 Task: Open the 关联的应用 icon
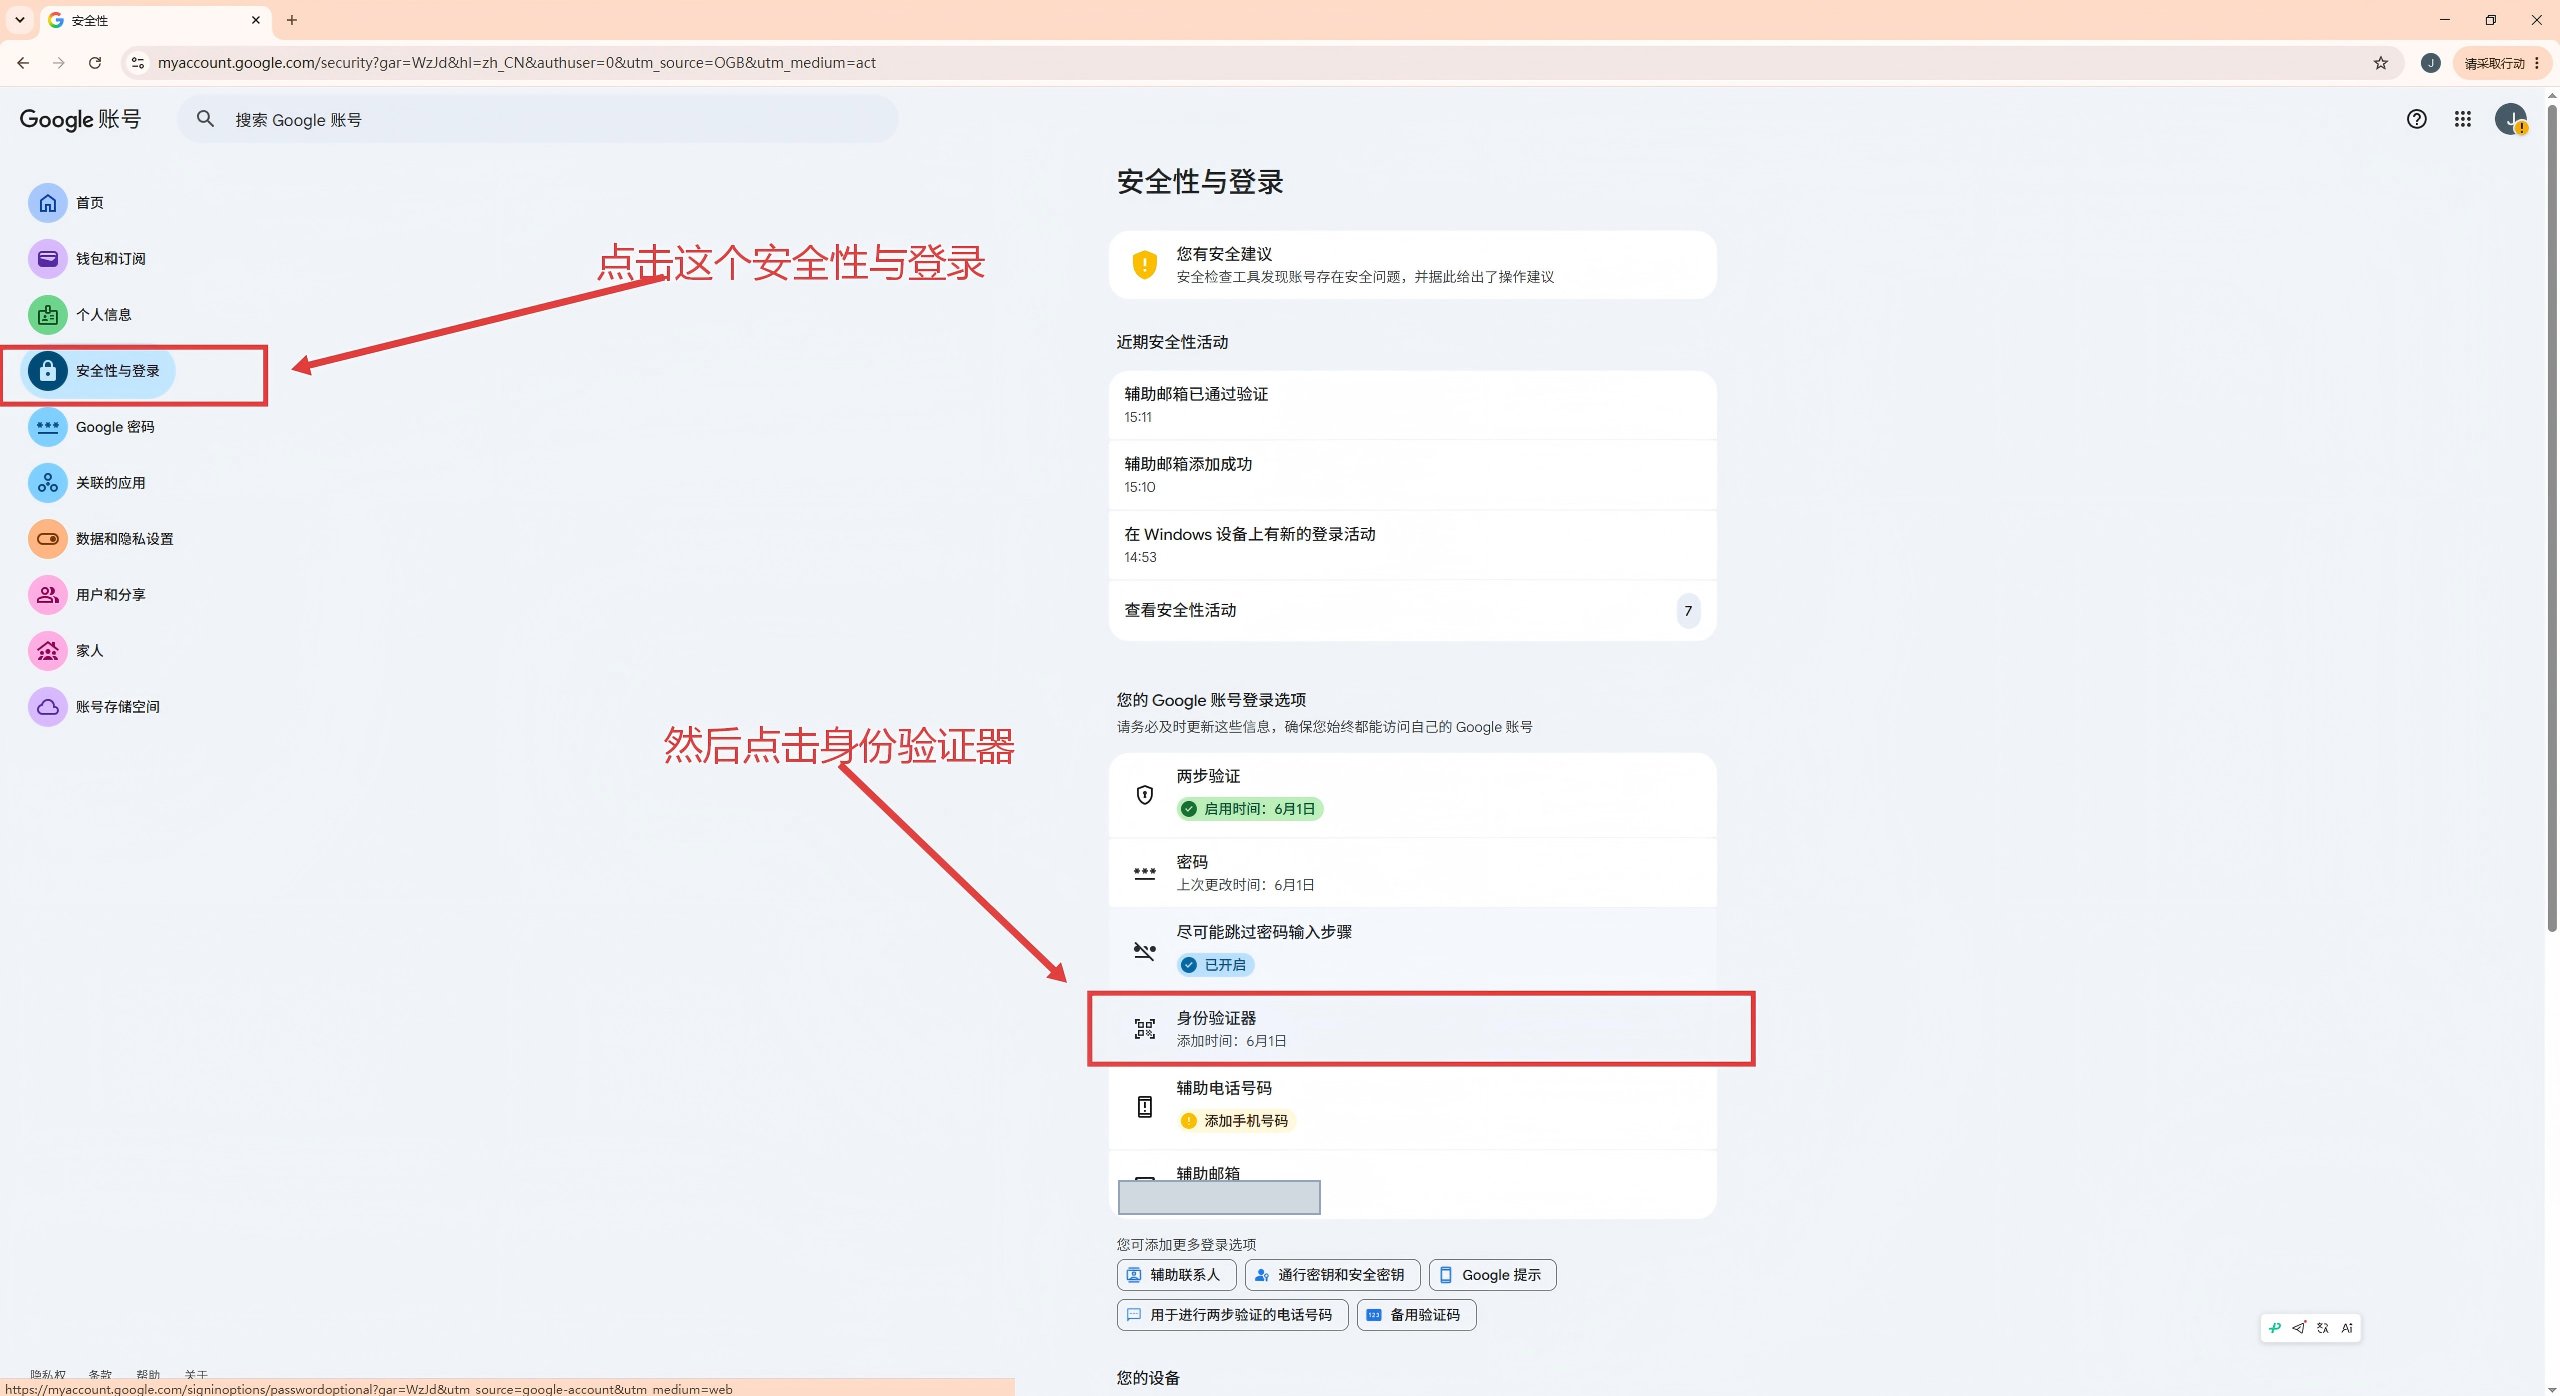click(47, 483)
